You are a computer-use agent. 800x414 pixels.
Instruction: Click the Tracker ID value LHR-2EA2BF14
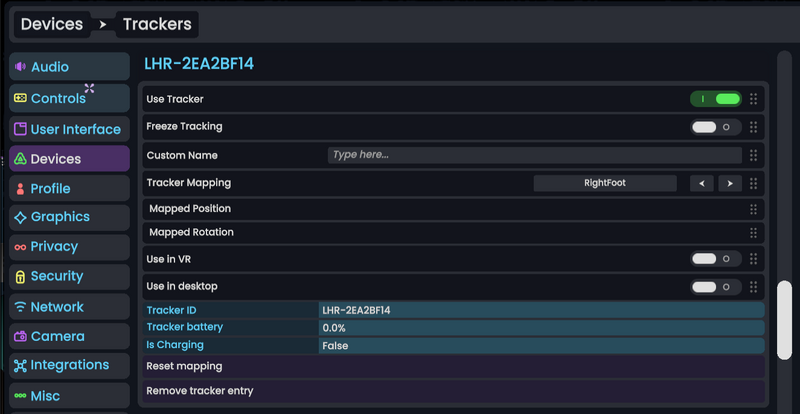356,310
